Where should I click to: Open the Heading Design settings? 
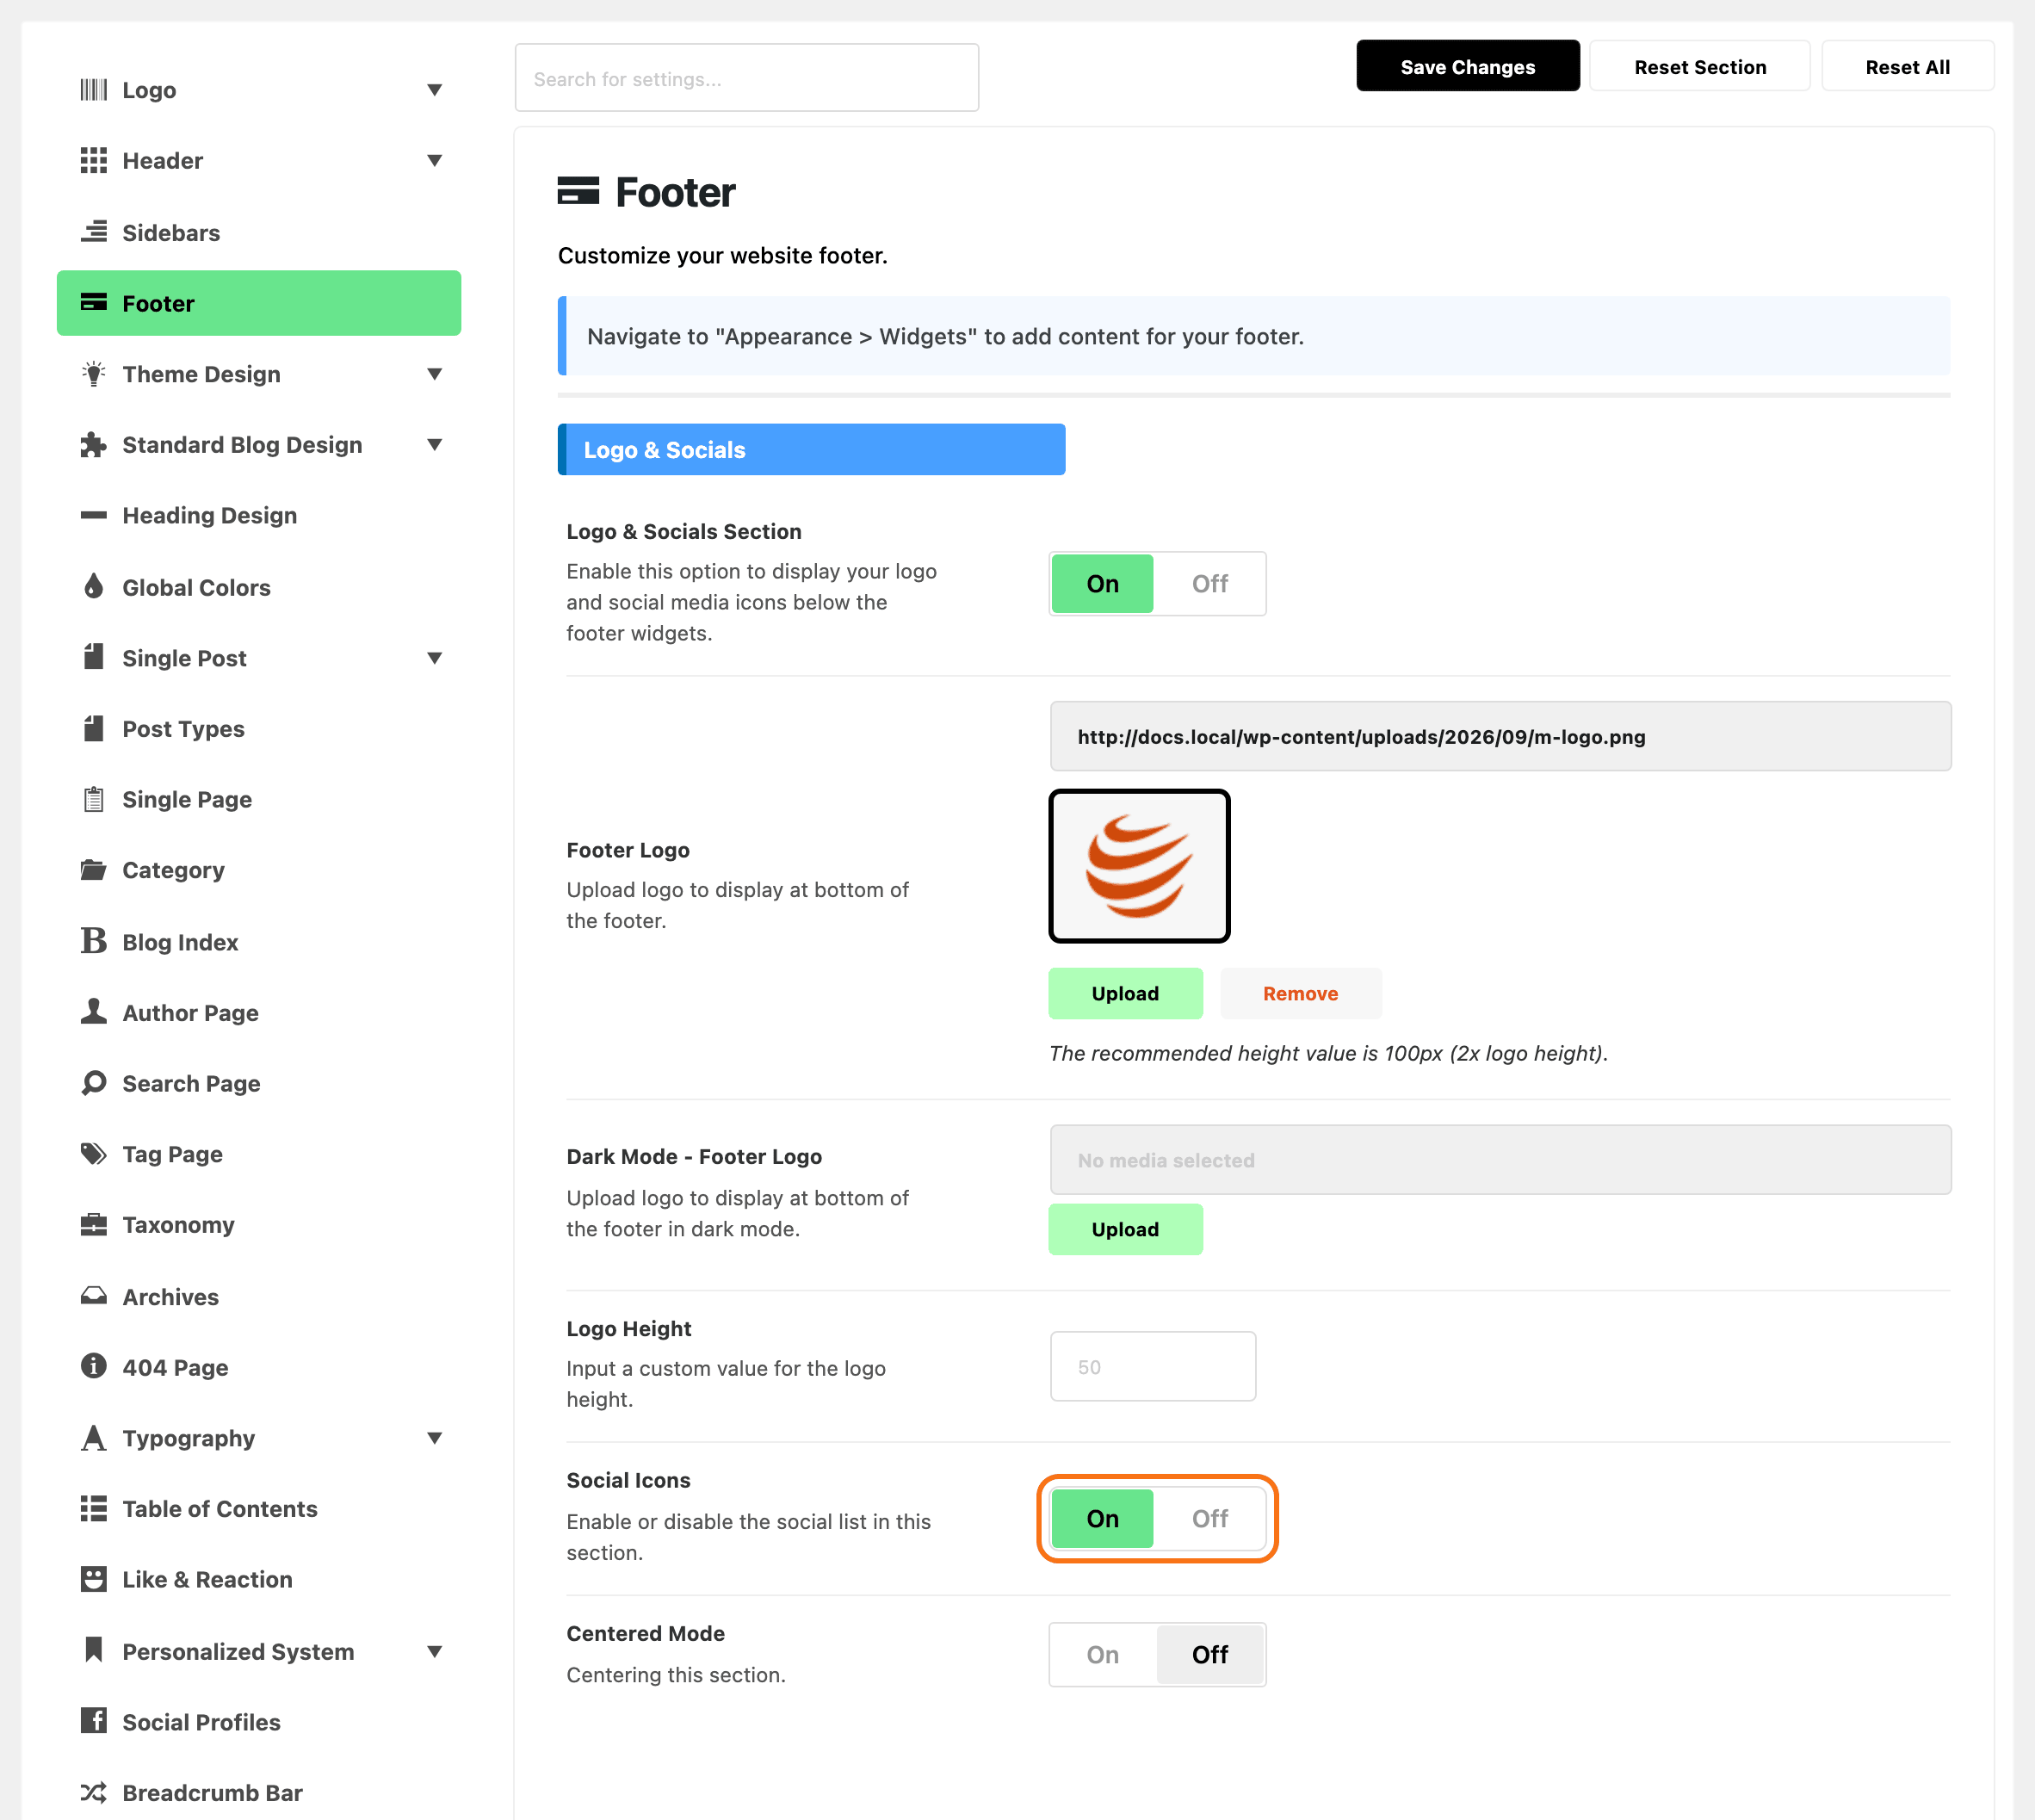[259, 516]
